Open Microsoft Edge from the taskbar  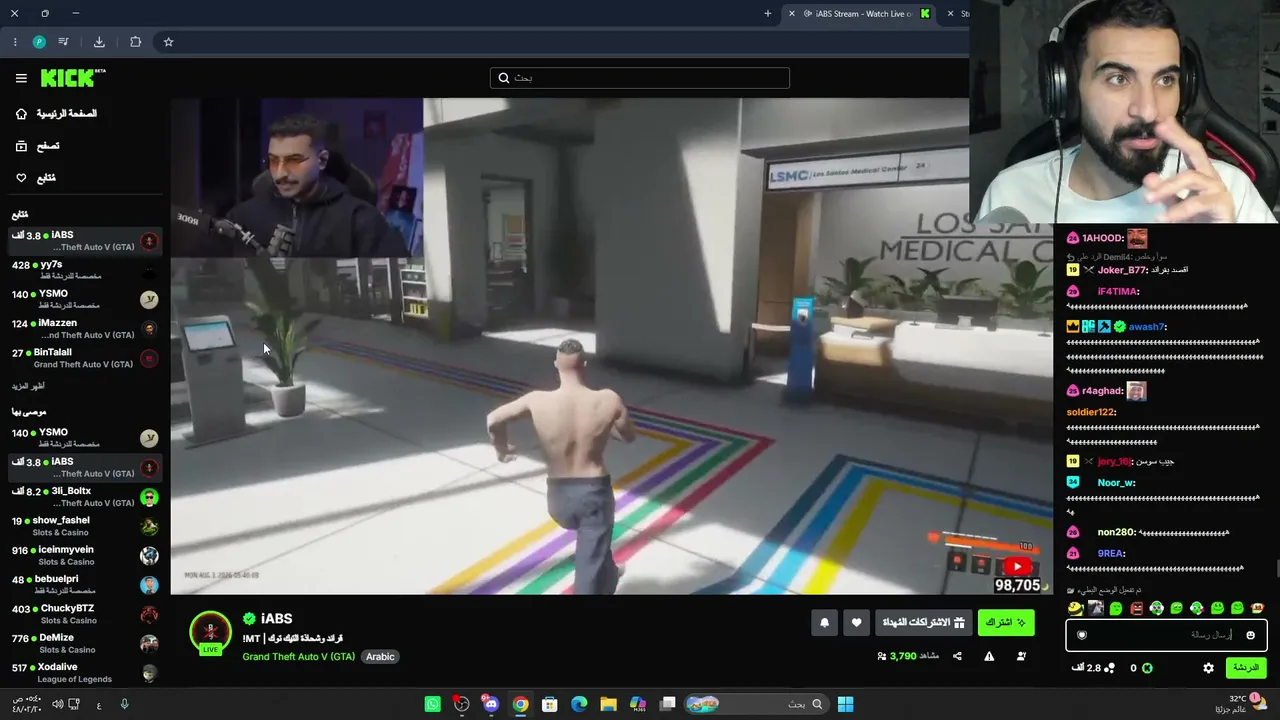pos(579,704)
